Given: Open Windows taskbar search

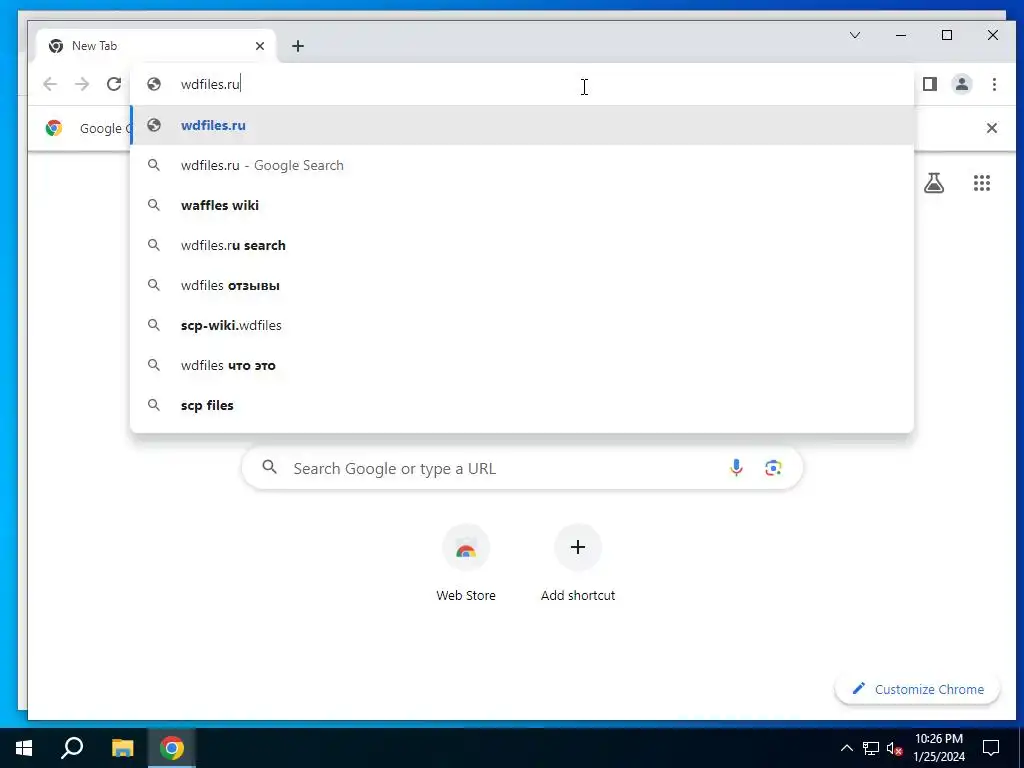Looking at the screenshot, I should pos(72,748).
